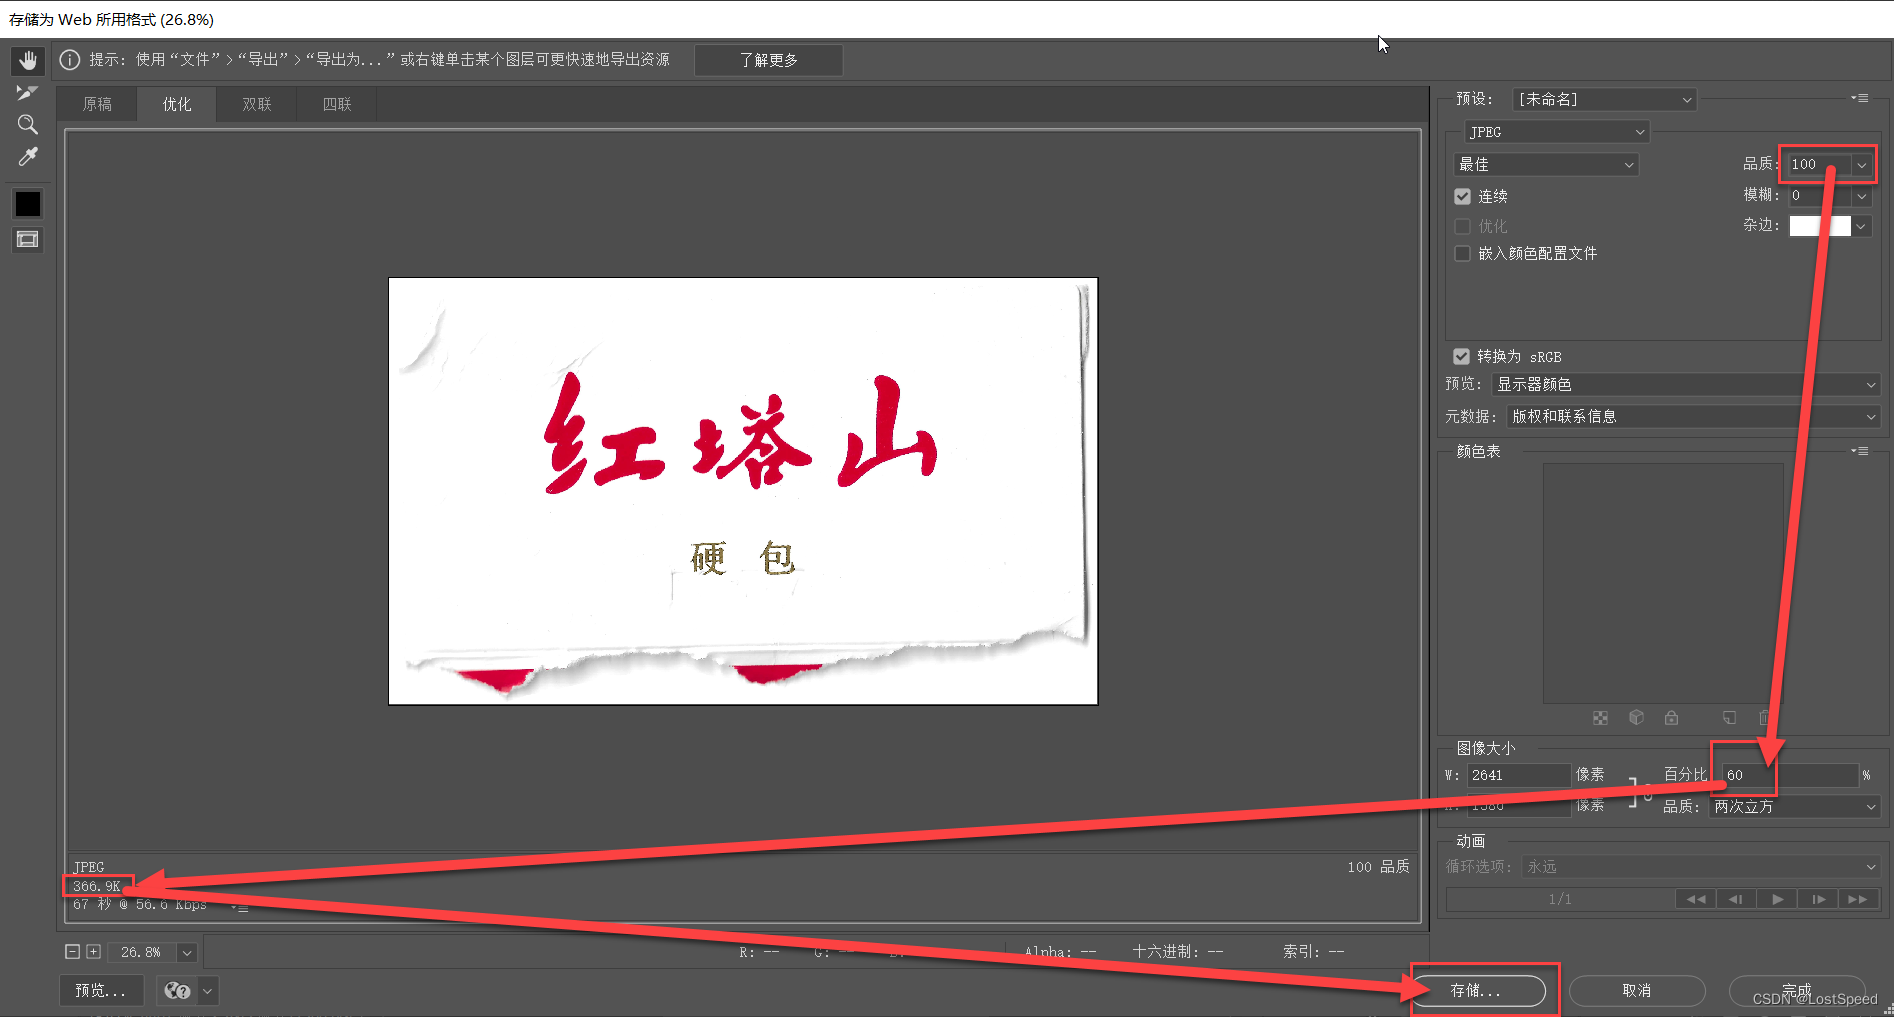Click the zoom in plus icon

click(93, 952)
